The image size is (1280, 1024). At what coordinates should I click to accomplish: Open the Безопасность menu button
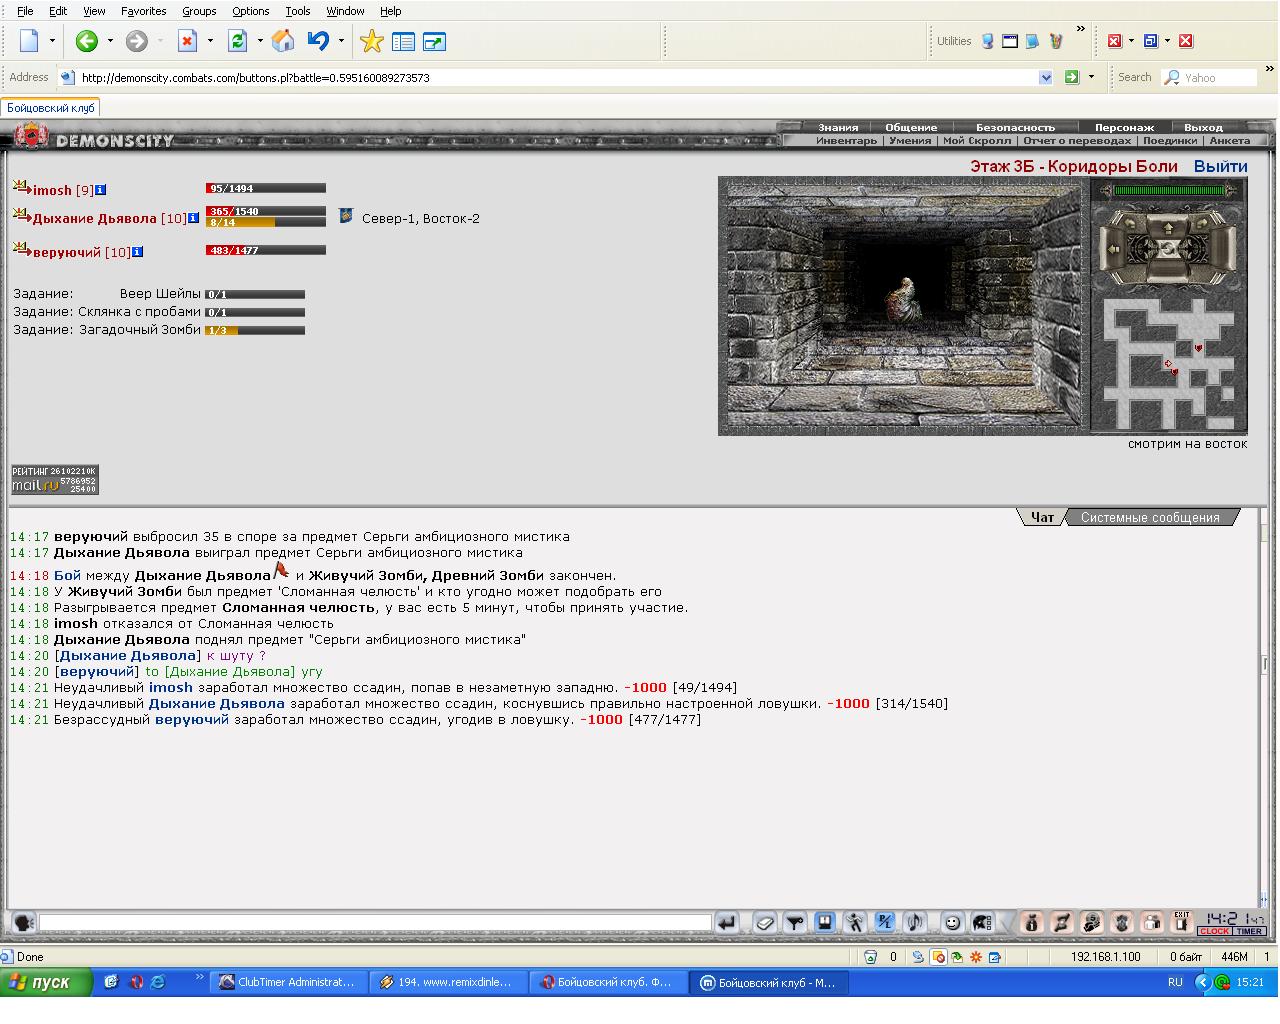pyautogui.click(x=1015, y=127)
